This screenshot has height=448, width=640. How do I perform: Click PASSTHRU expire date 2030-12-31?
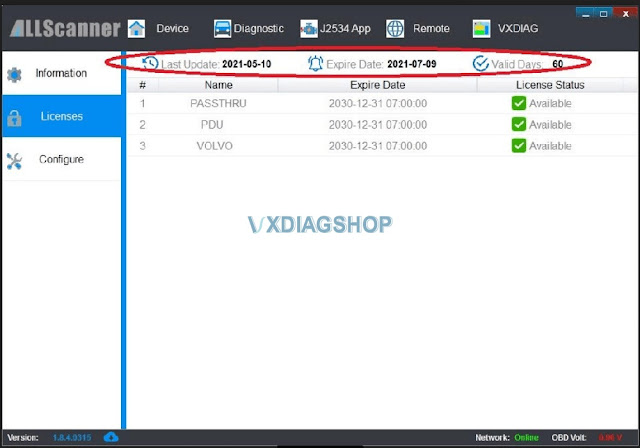(378, 104)
